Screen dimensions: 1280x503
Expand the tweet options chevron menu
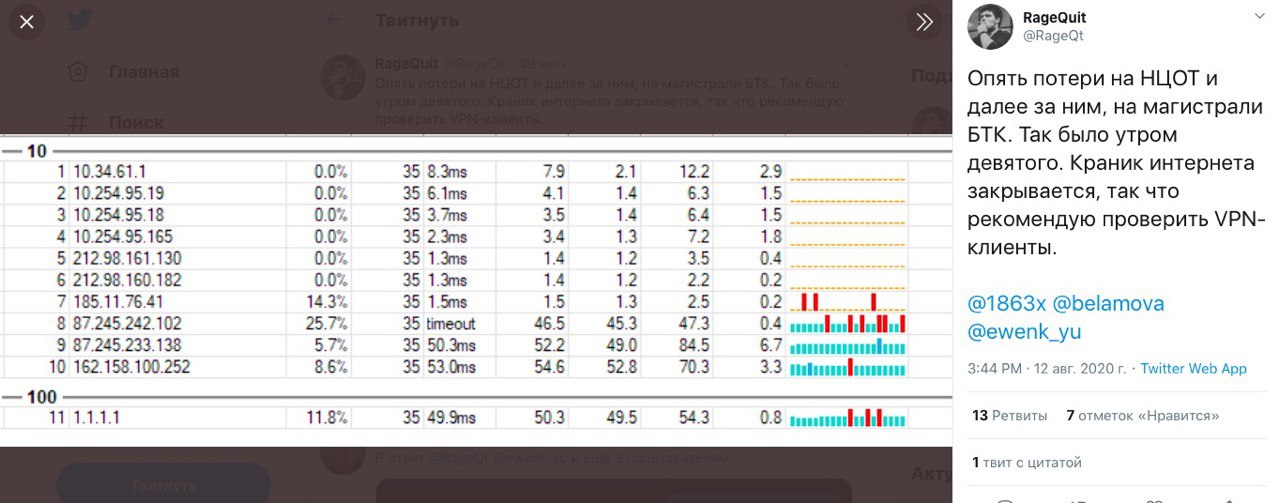point(1260,17)
